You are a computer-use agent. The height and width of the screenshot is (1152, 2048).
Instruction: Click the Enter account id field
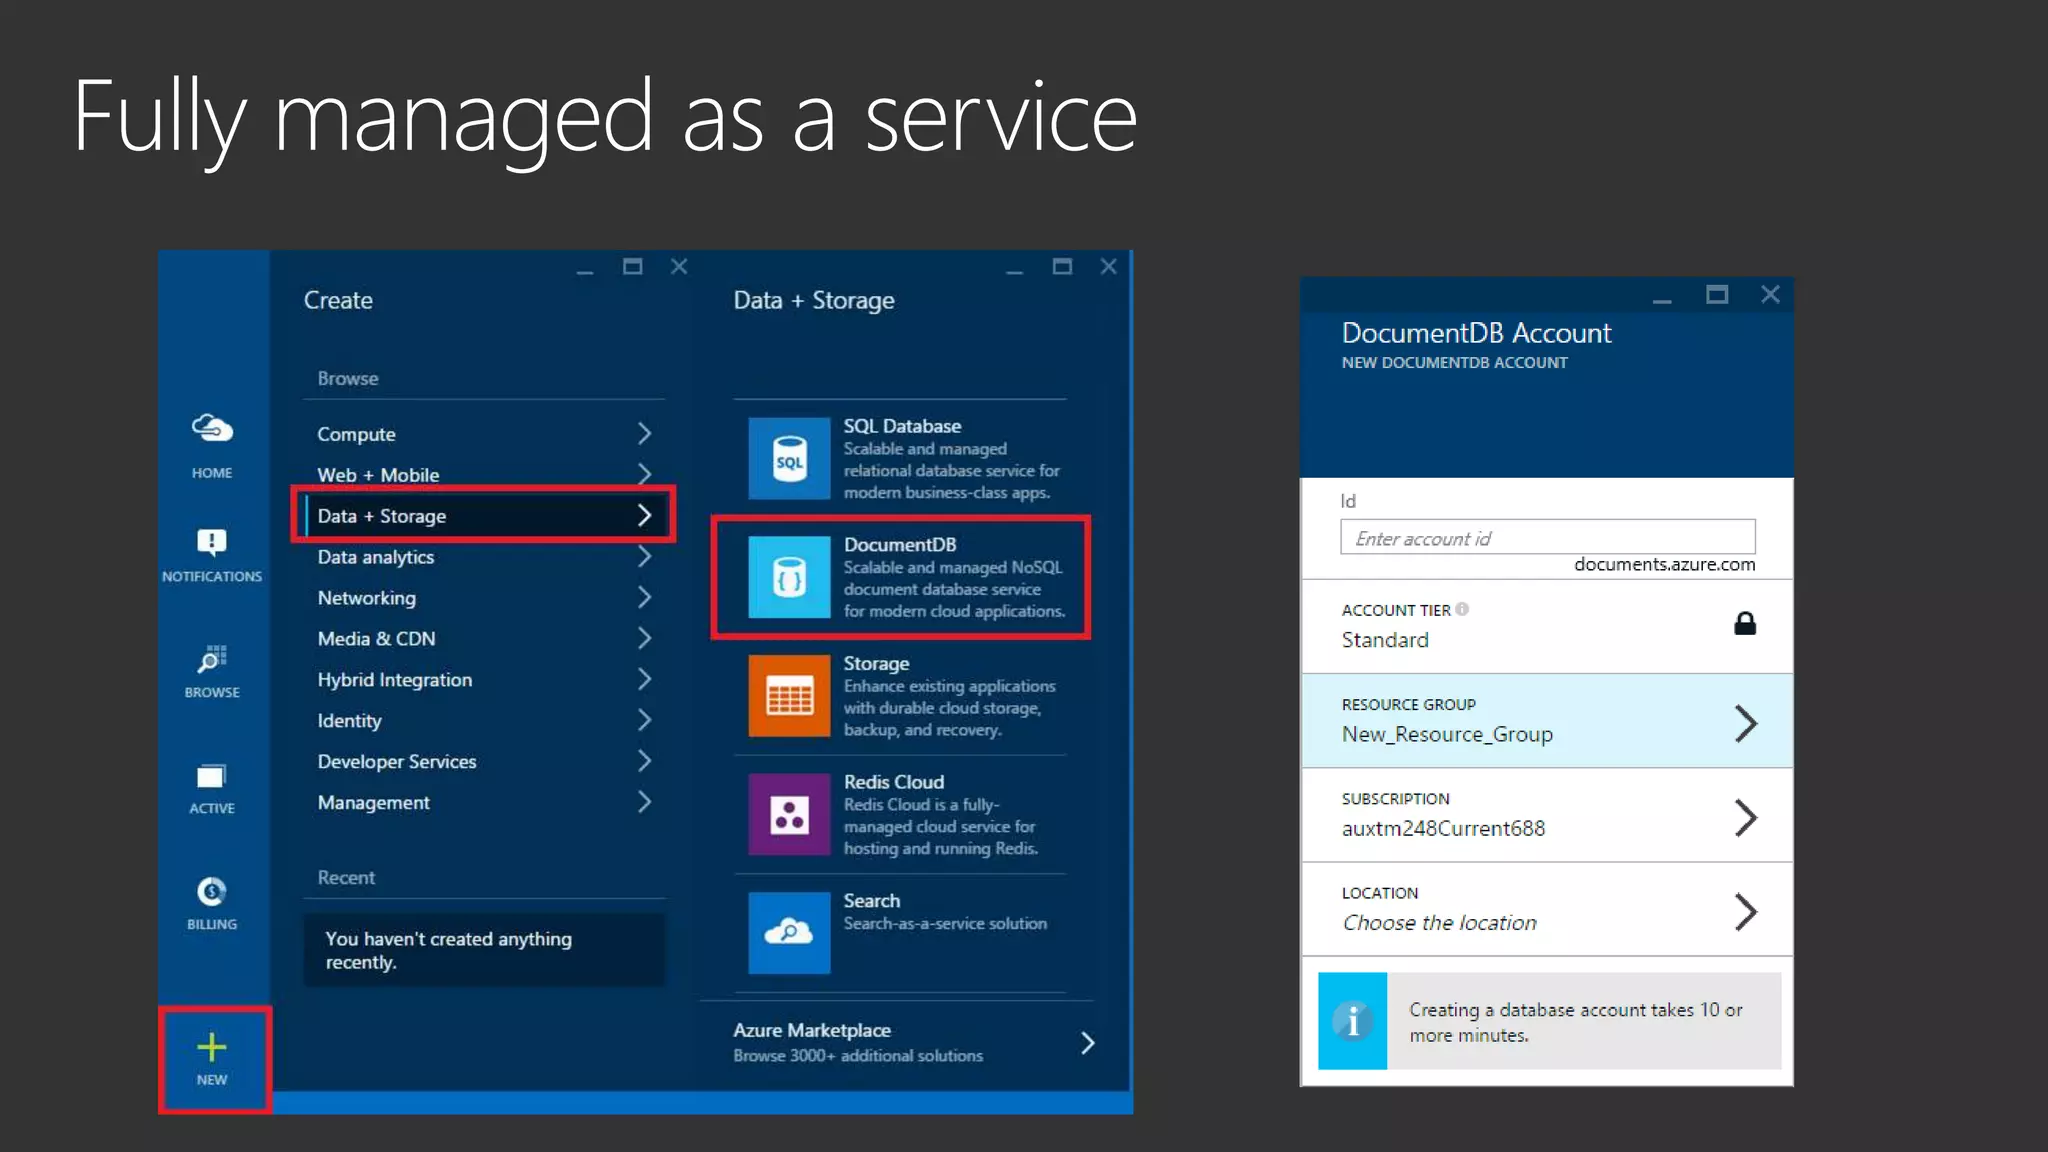pos(1547,538)
